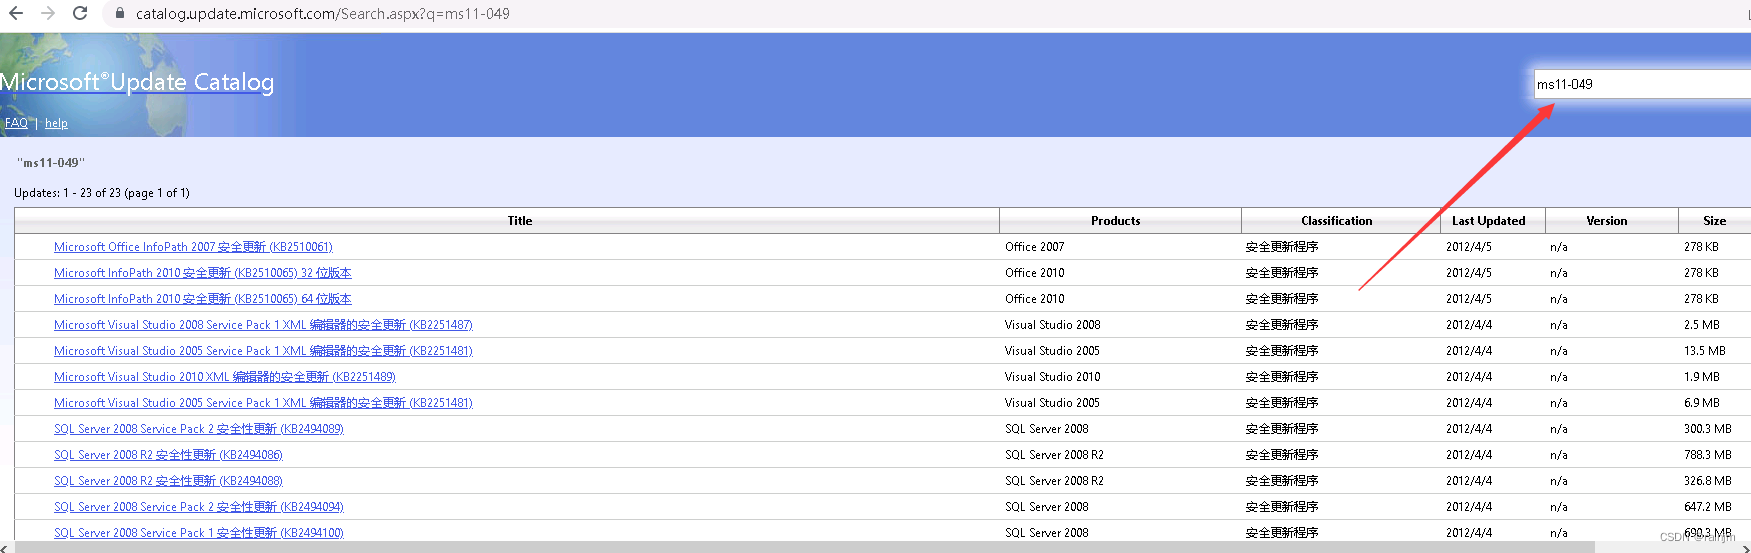This screenshot has height=553, width=1751.
Task: Open SQL Server 2008 R2 KB2494088 update
Action: 168,481
